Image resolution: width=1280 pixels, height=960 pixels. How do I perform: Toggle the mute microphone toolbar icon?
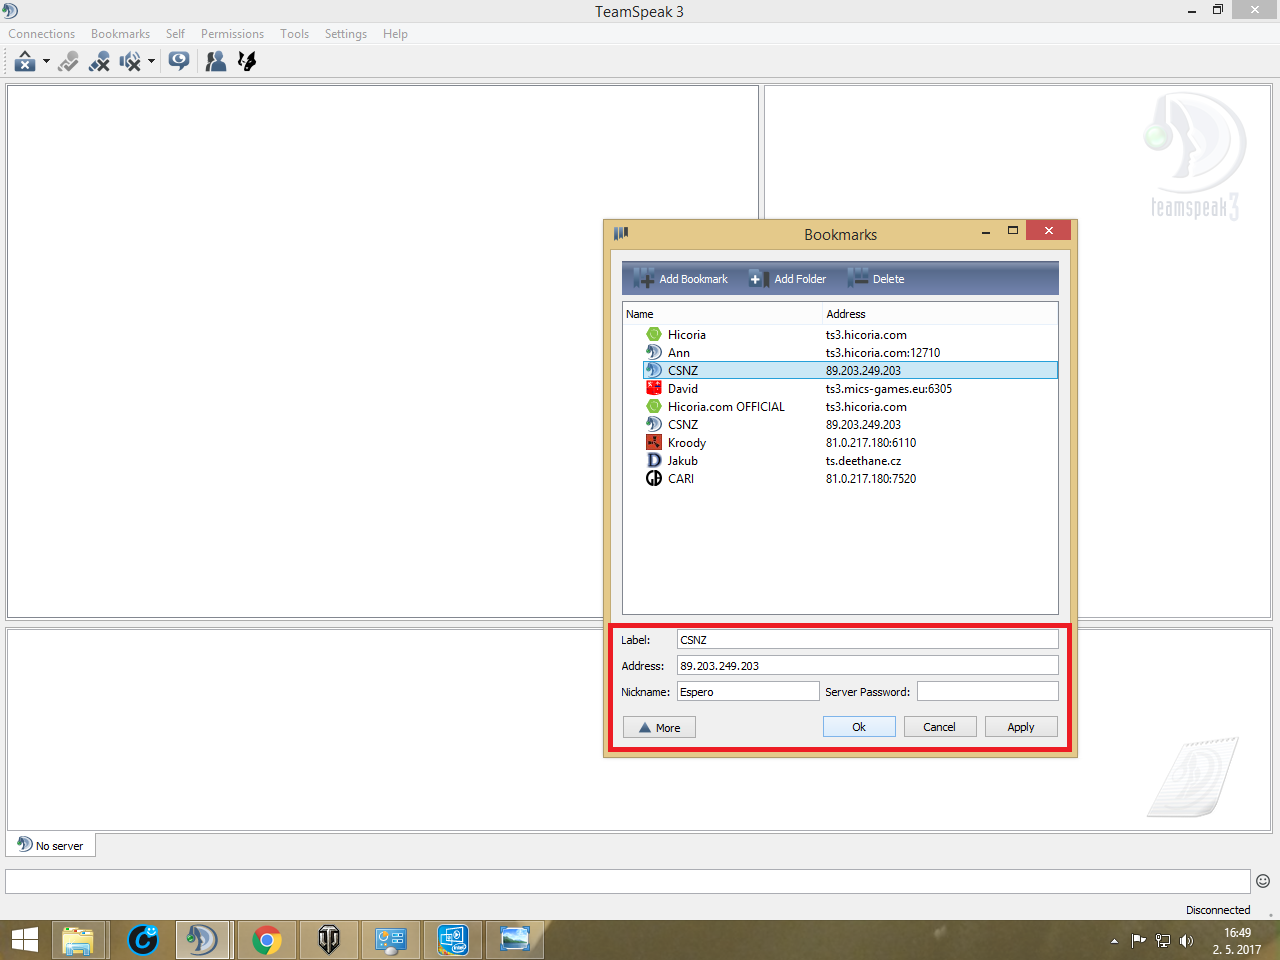[99, 62]
